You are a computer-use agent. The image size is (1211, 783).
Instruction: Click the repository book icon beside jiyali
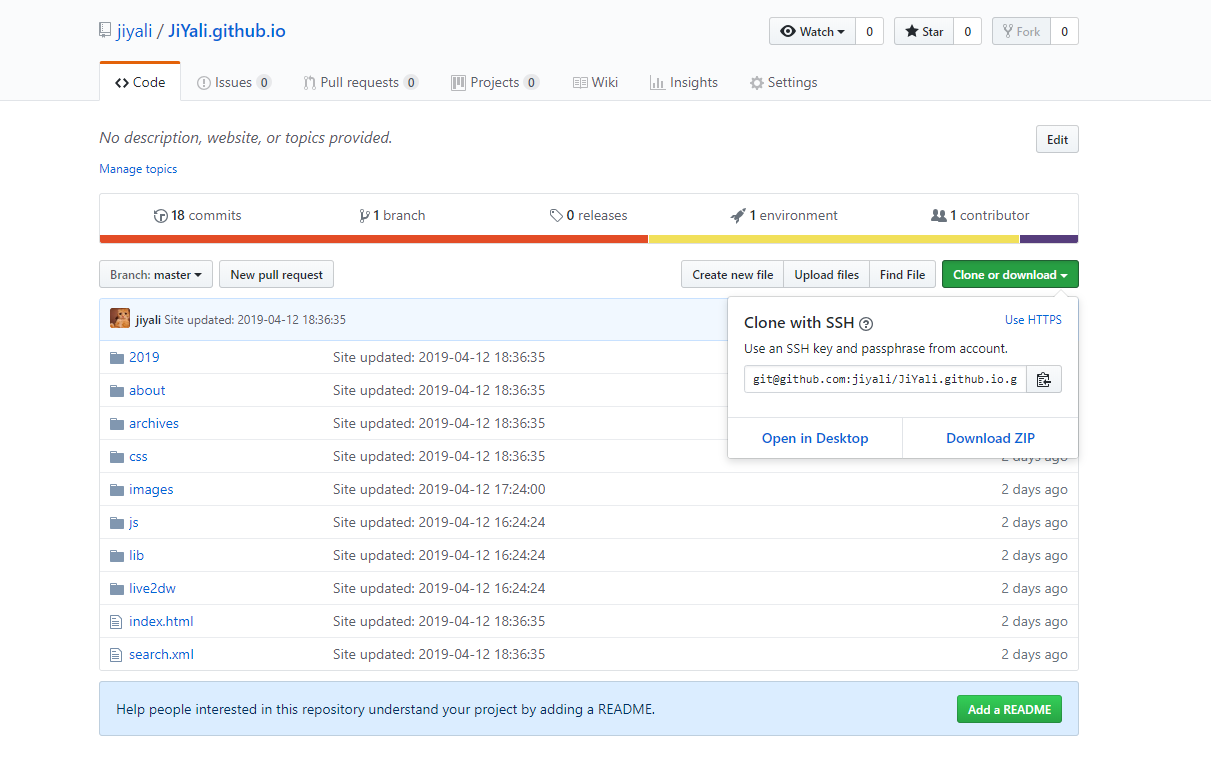[105, 31]
